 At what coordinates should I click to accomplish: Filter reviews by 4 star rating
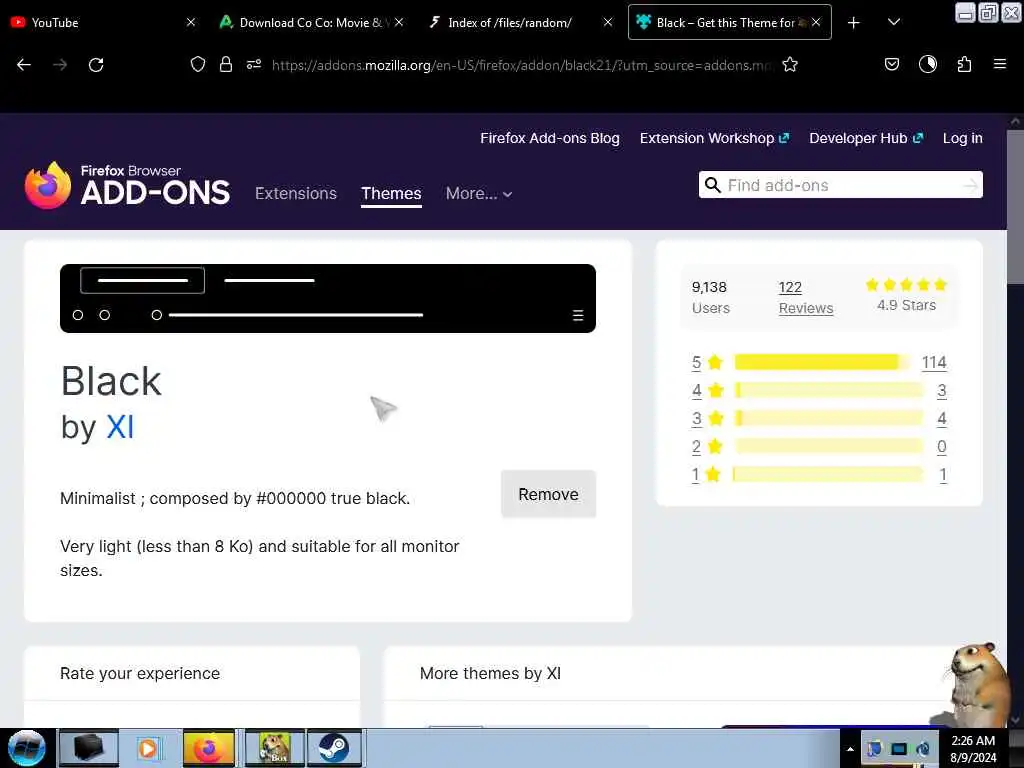(707, 391)
